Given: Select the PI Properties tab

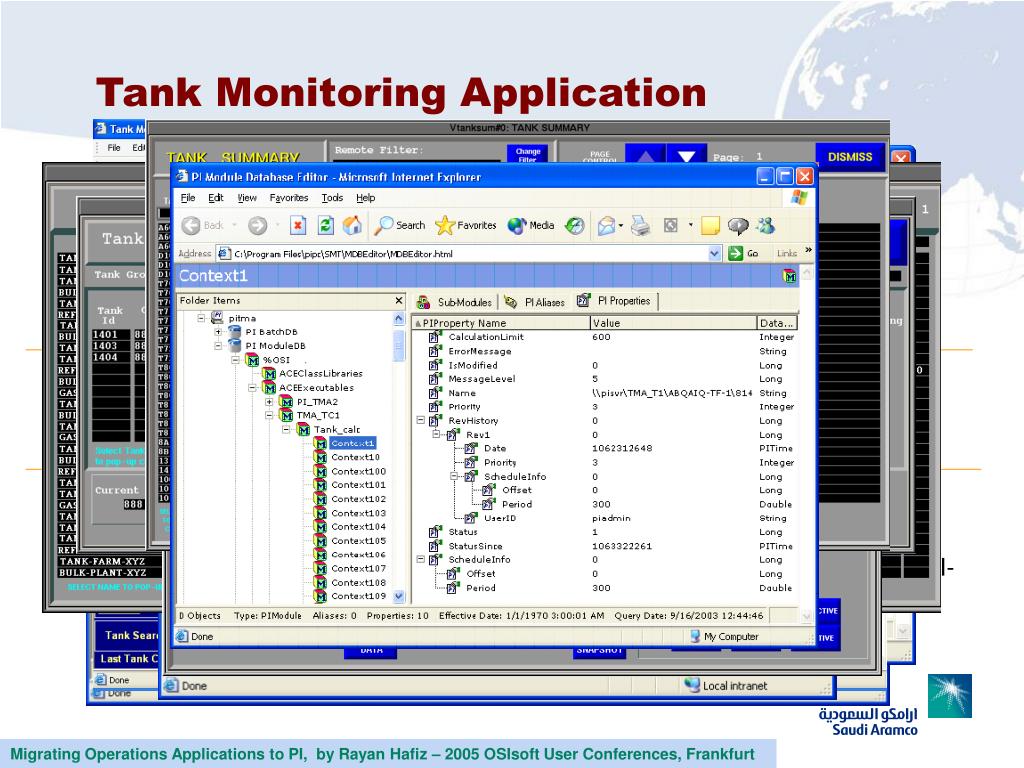Looking at the screenshot, I should point(615,301).
